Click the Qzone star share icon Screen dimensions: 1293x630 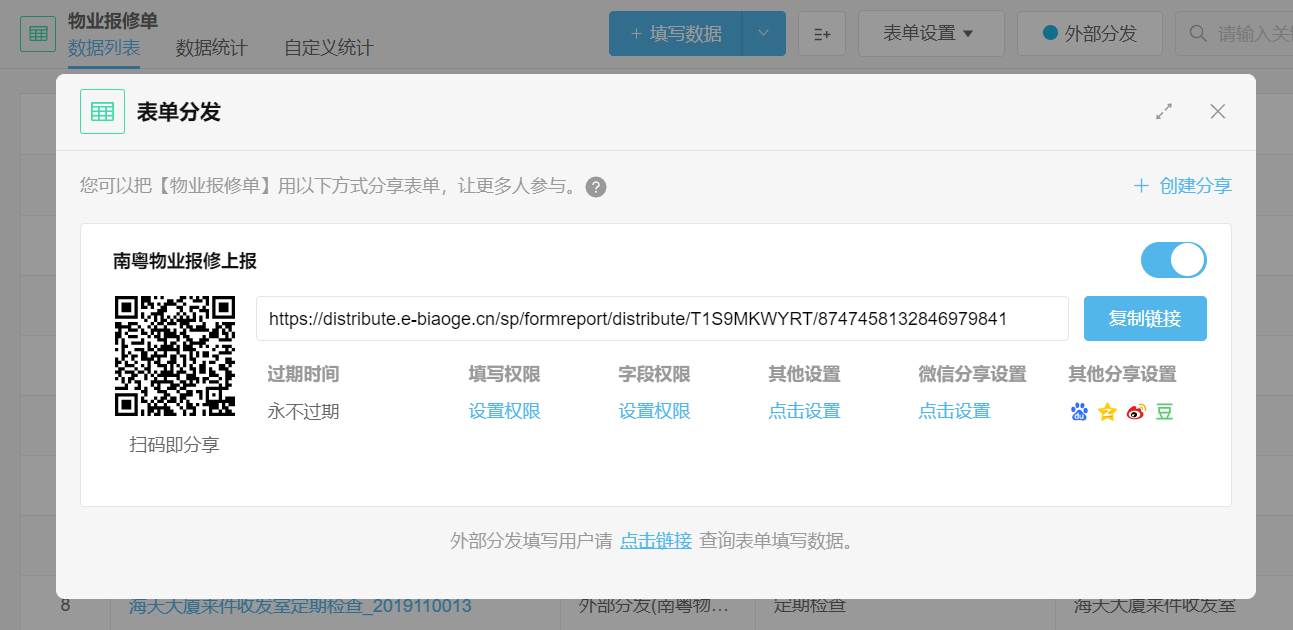tap(1107, 411)
